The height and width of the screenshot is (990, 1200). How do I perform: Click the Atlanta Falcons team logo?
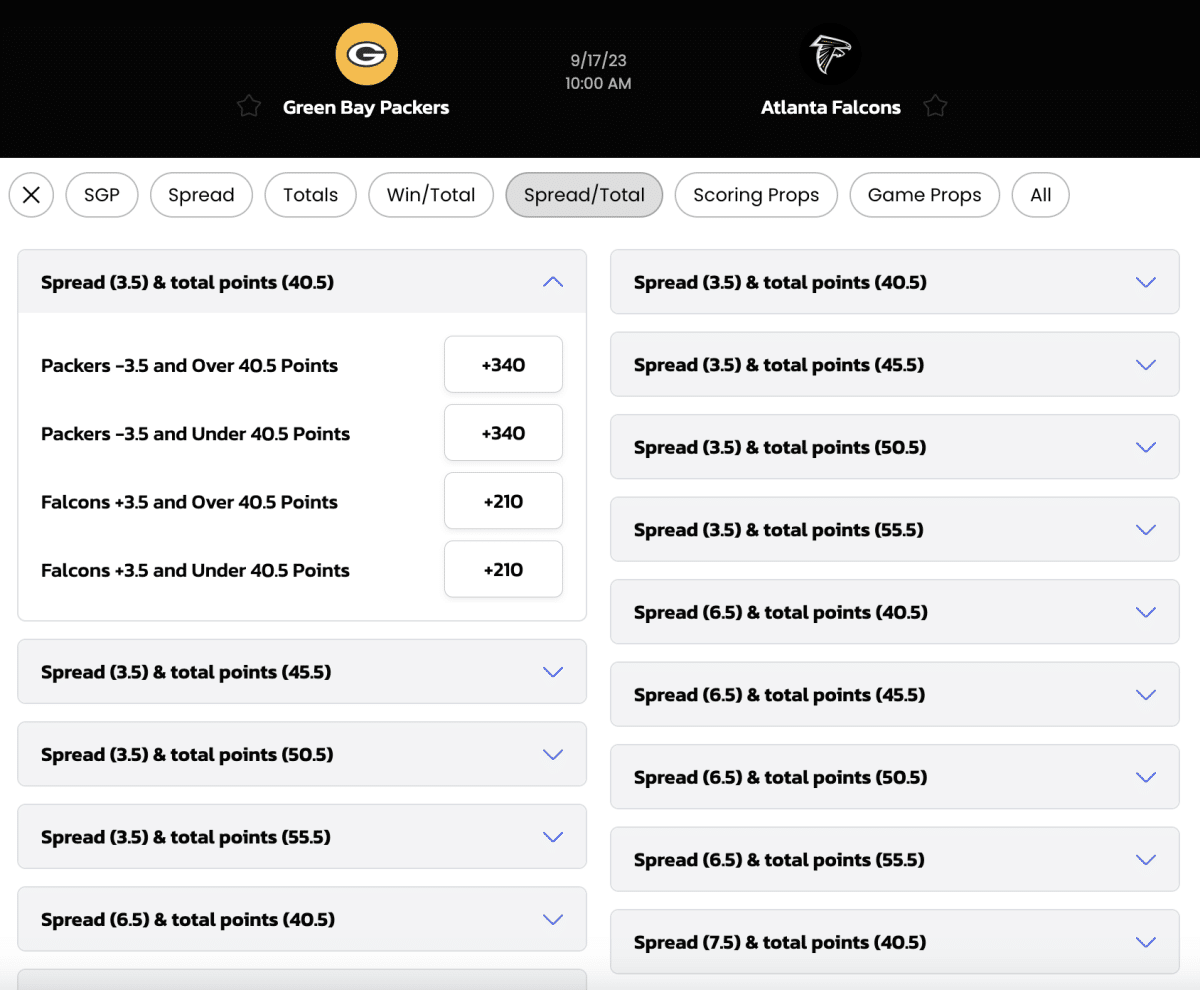(x=831, y=54)
